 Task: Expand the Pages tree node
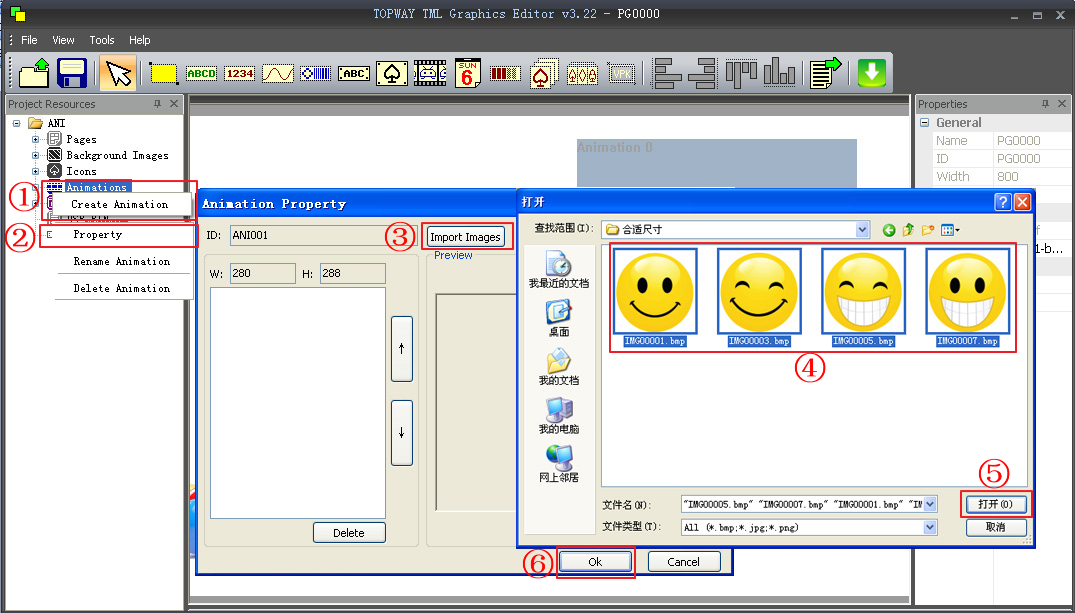pyautogui.click(x=36, y=139)
